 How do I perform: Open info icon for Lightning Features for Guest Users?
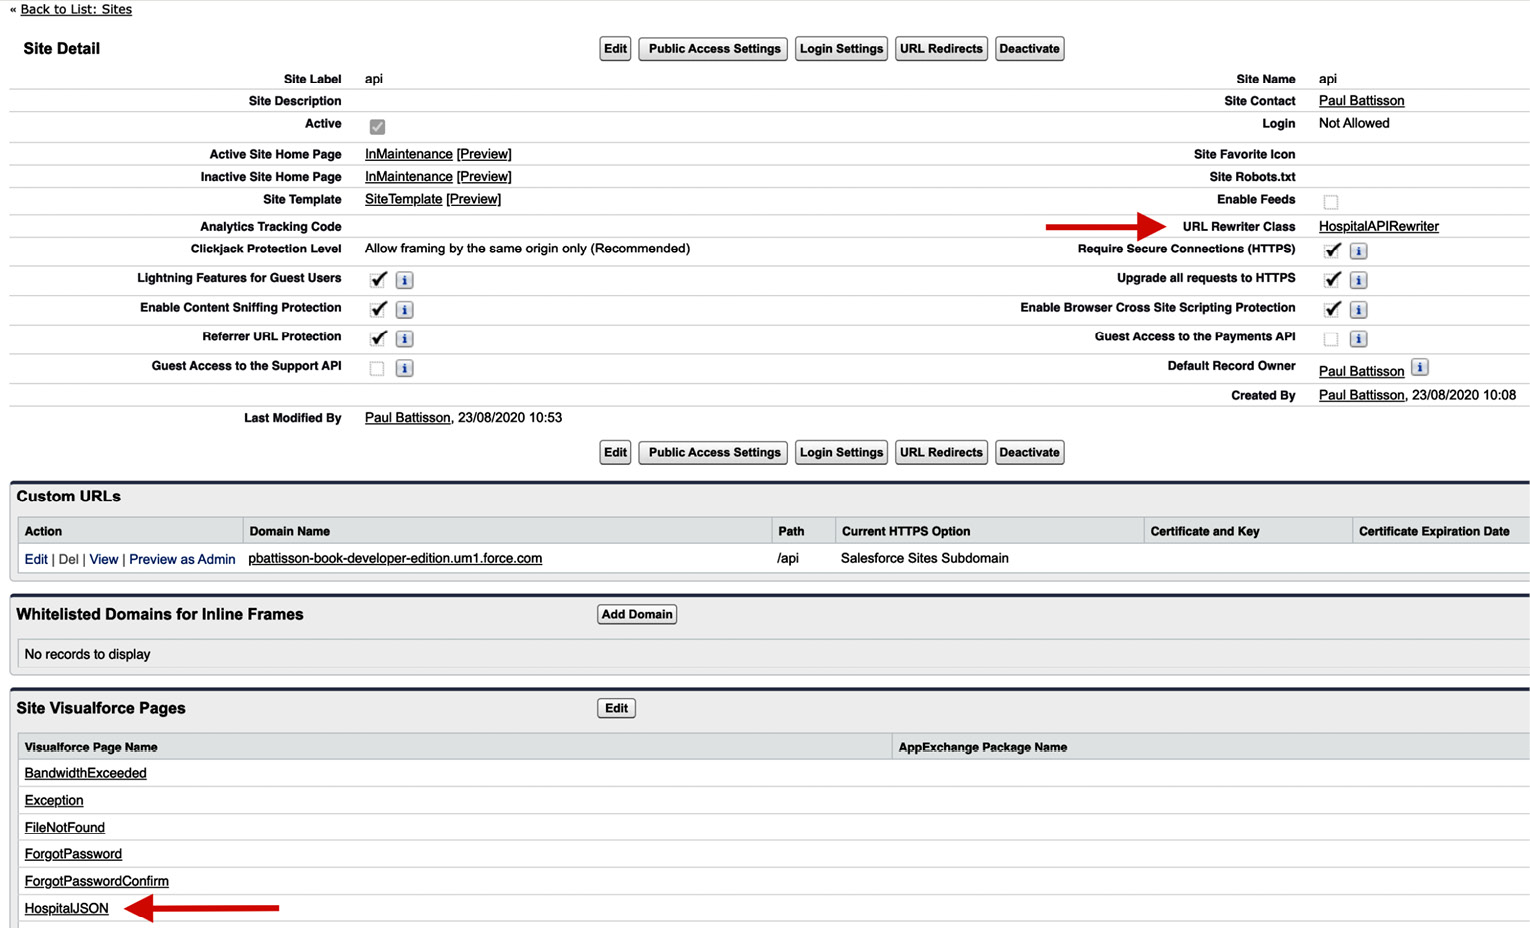(x=404, y=280)
